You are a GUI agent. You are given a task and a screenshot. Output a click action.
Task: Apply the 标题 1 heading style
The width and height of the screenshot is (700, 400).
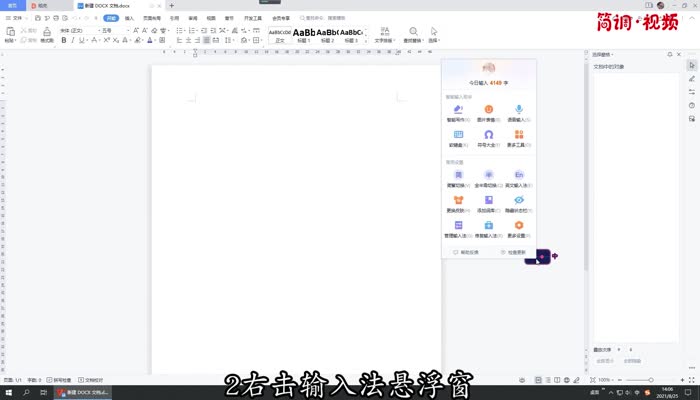304,35
